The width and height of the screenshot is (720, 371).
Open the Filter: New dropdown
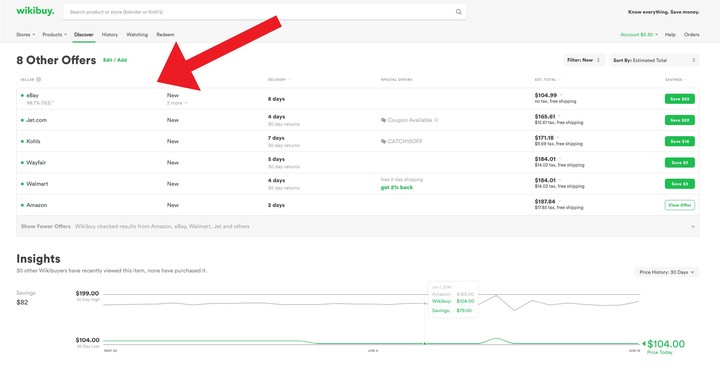(x=584, y=60)
